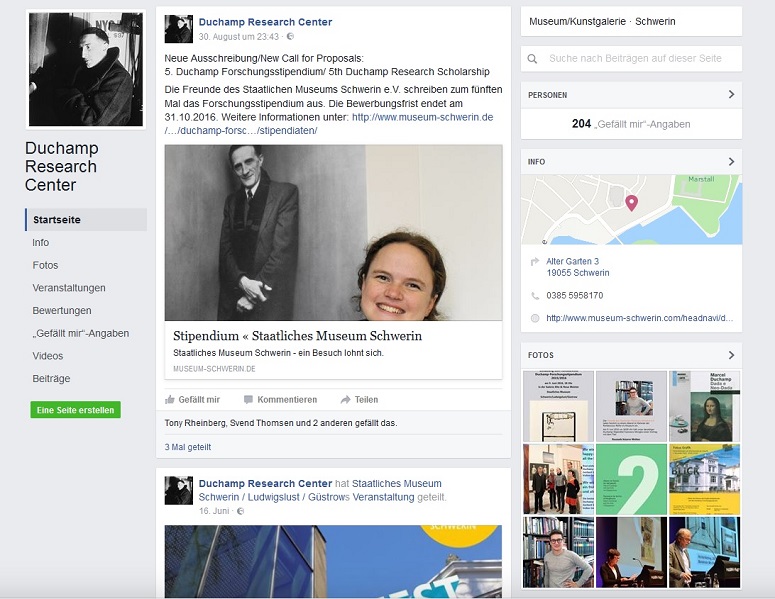Click the public globe icon on the 30. August post

pyautogui.click(x=290, y=37)
